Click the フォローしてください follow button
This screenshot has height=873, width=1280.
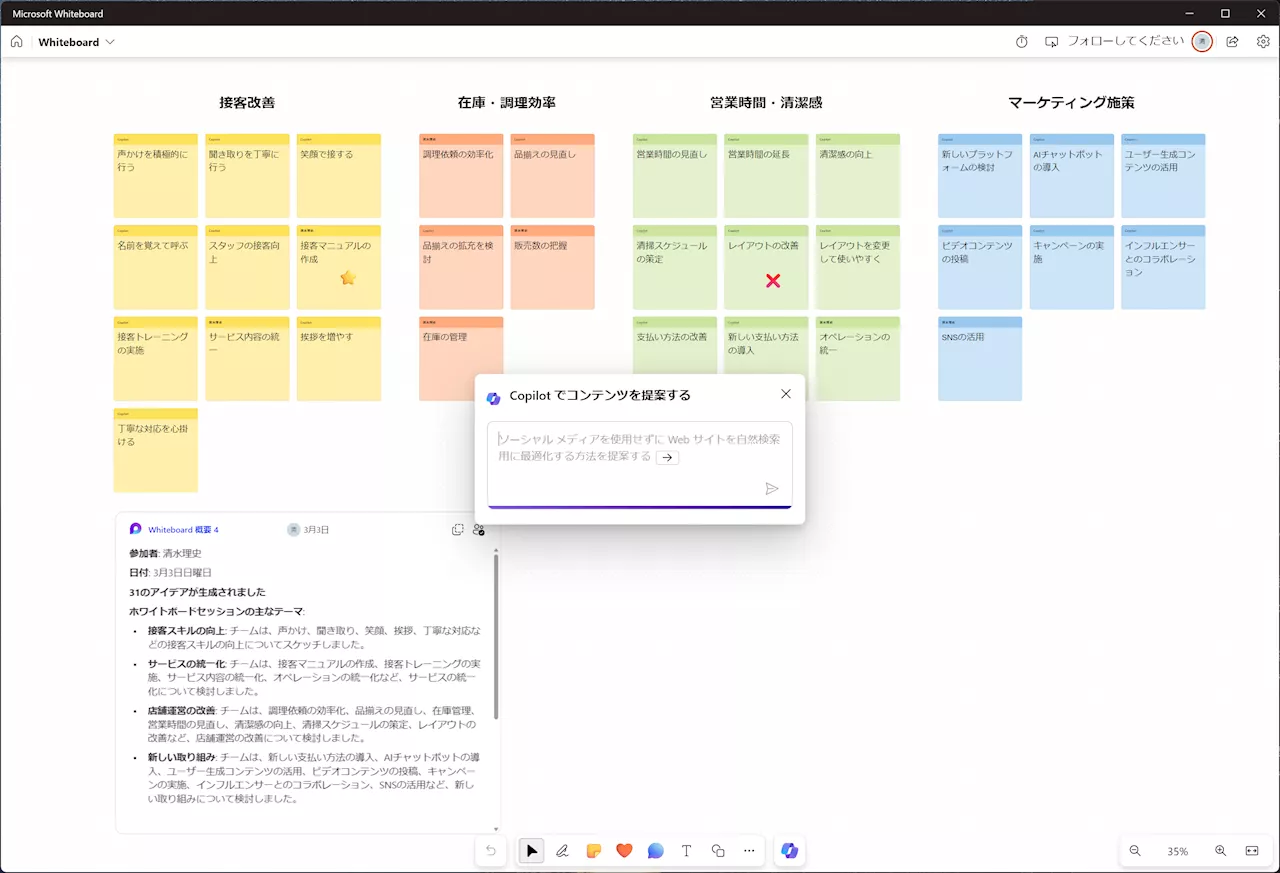tap(1112, 42)
